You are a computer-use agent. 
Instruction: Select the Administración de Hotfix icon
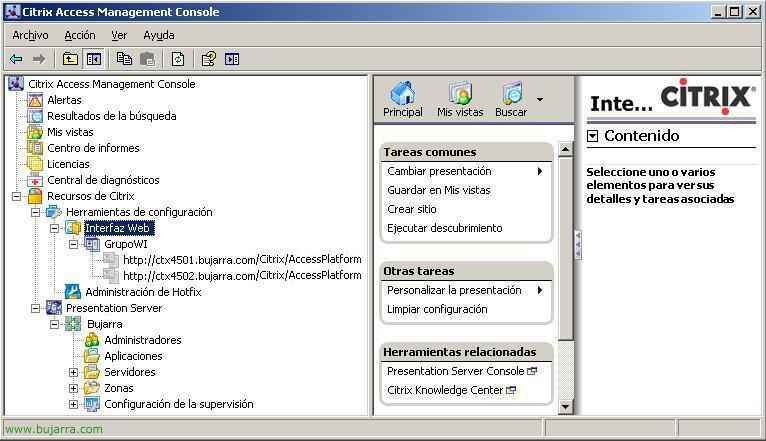click(x=73, y=292)
